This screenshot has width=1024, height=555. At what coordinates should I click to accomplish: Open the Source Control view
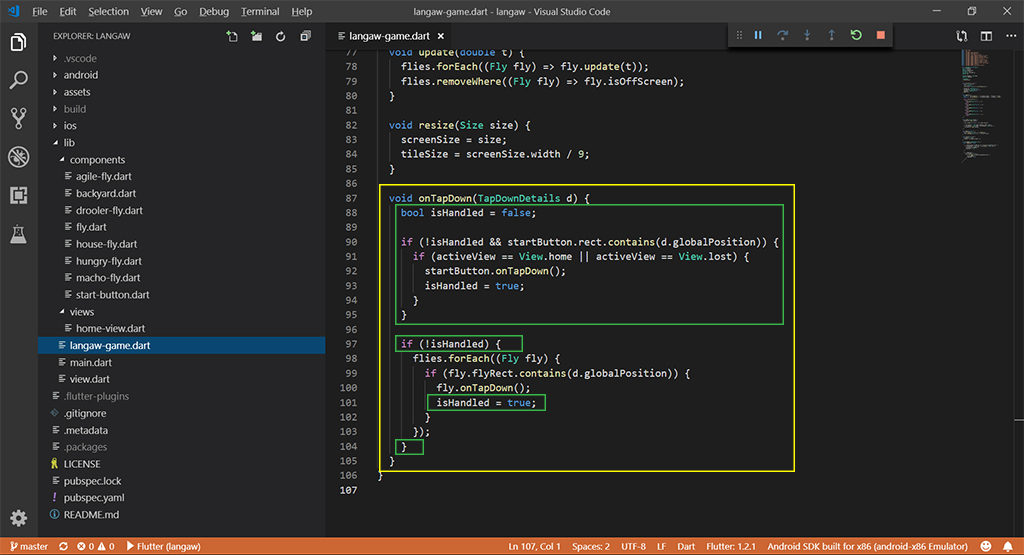pyautogui.click(x=18, y=118)
